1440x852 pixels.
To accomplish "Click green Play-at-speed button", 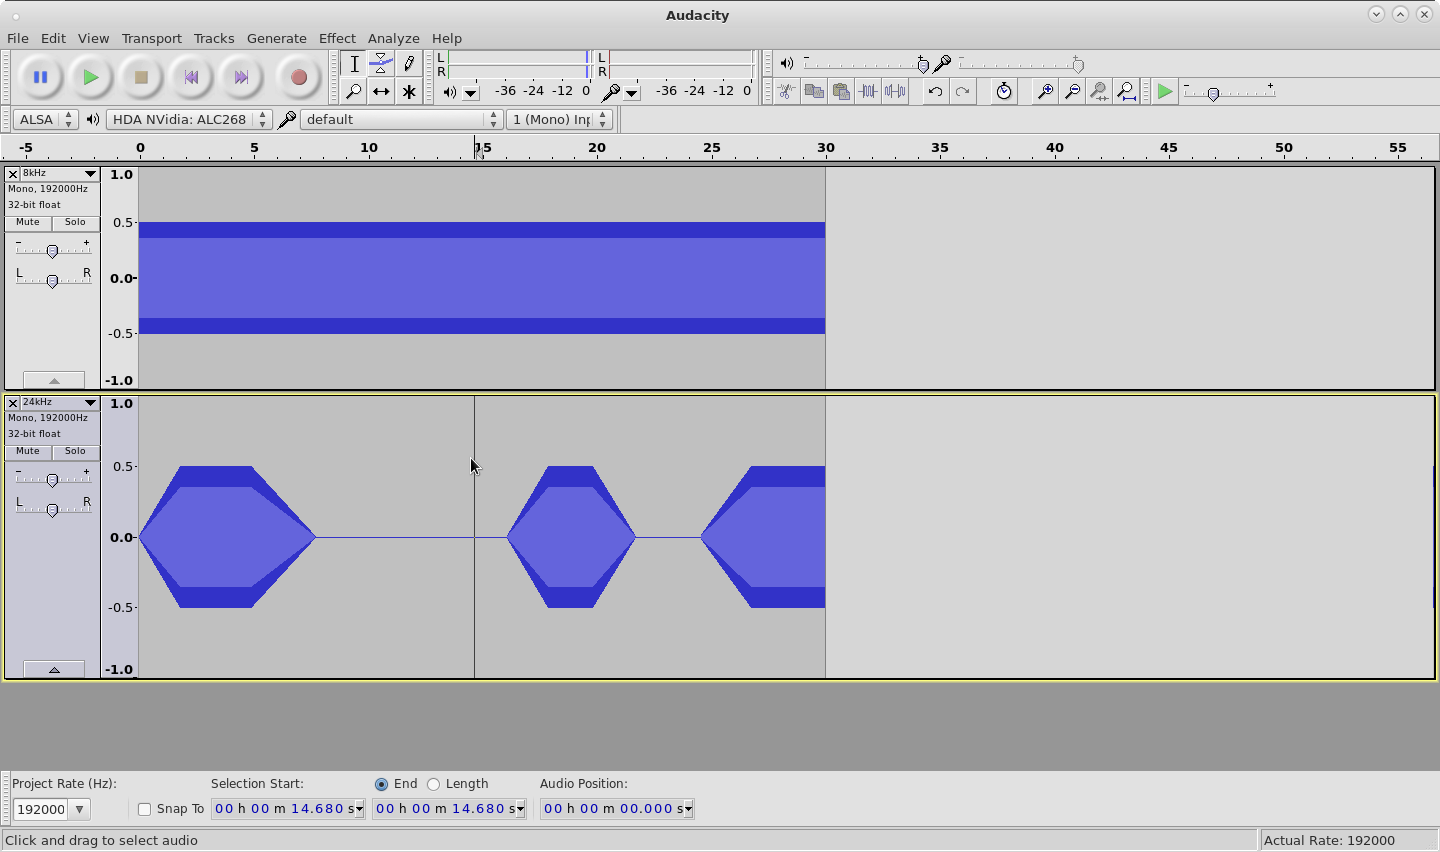I will 1164,91.
